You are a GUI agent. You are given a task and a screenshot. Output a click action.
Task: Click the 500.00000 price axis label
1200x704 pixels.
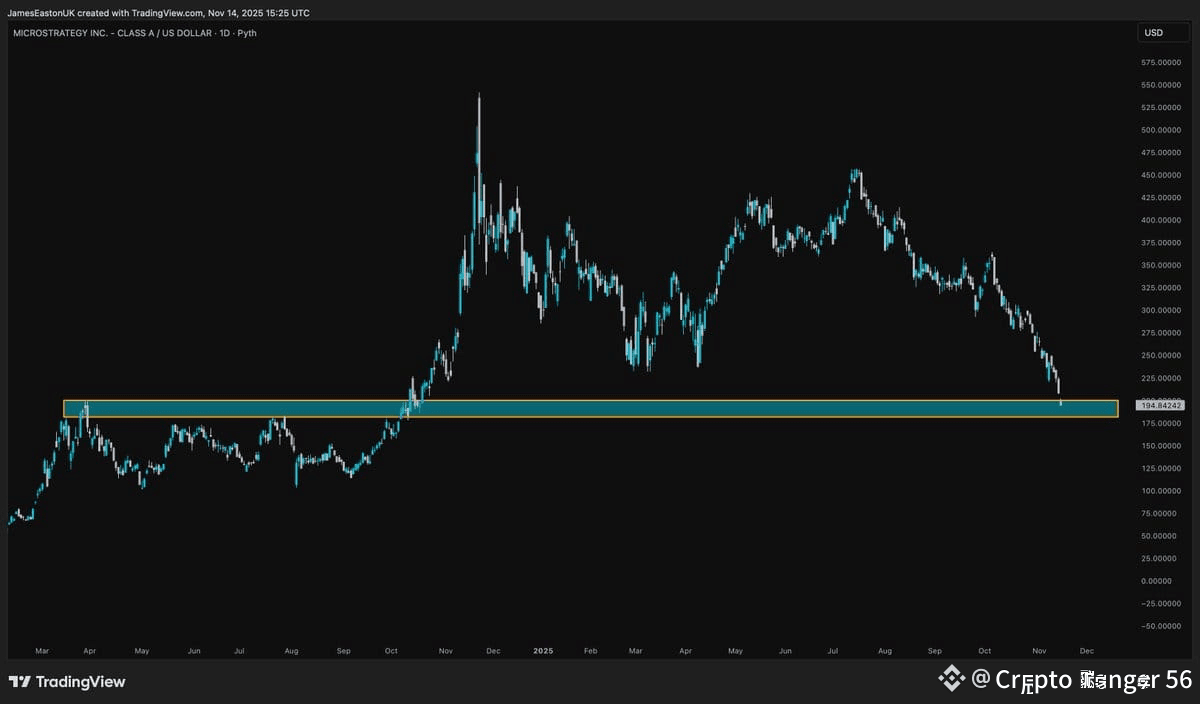1162,130
